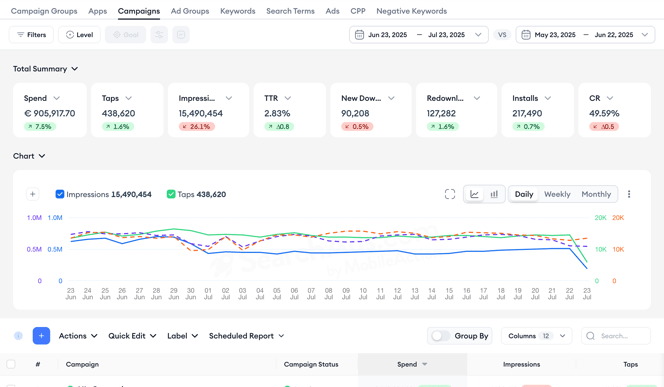Image resolution: width=664 pixels, height=387 pixels.
Task: Open the TTR metric dropdown
Action: (288, 98)
